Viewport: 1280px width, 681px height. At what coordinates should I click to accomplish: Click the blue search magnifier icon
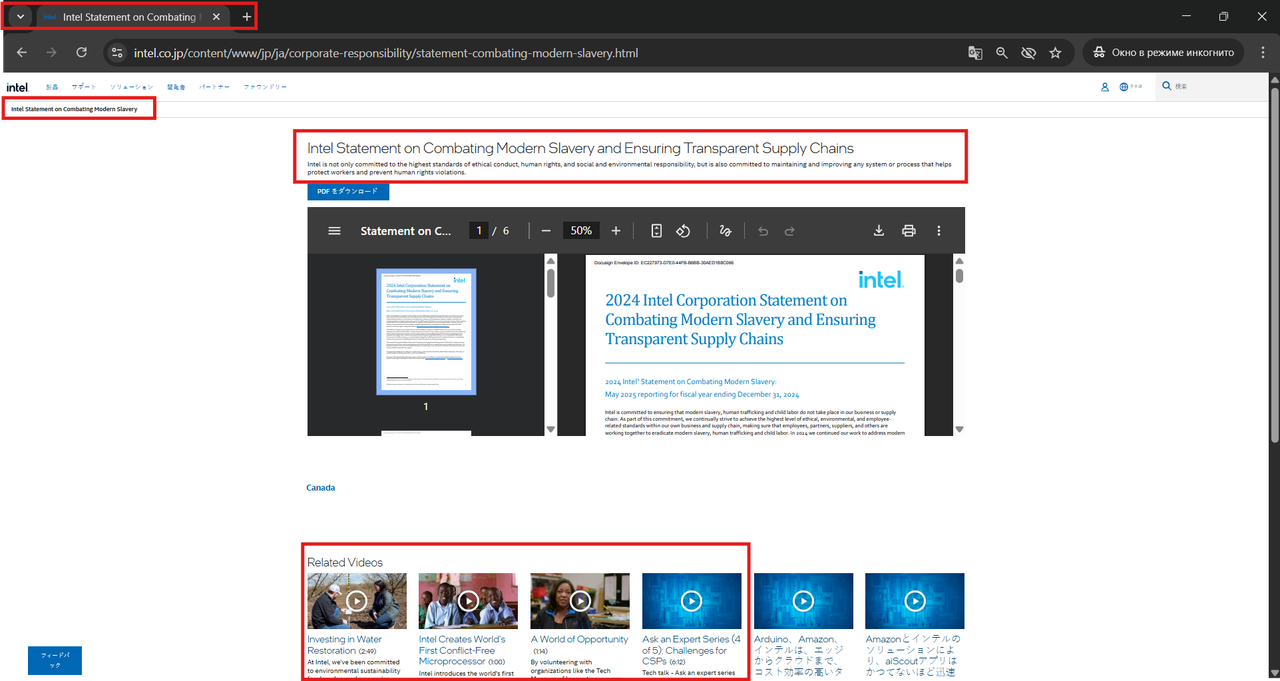[x=1166, y=87]
